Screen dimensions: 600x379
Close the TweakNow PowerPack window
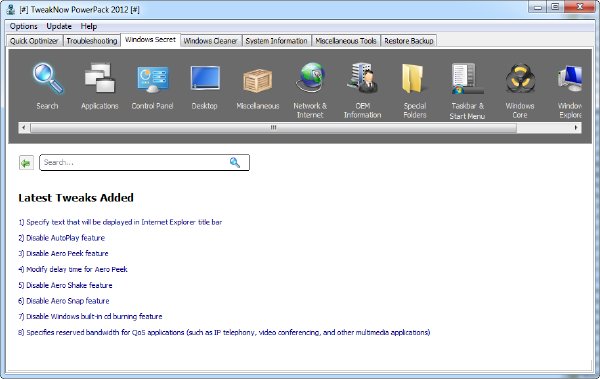coord(580,7)
